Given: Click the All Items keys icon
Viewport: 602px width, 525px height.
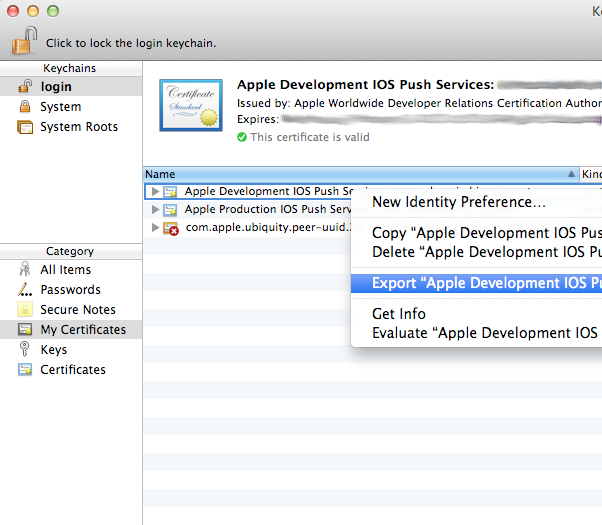Looking at the screenshot, I should click(x=25, y=269).
